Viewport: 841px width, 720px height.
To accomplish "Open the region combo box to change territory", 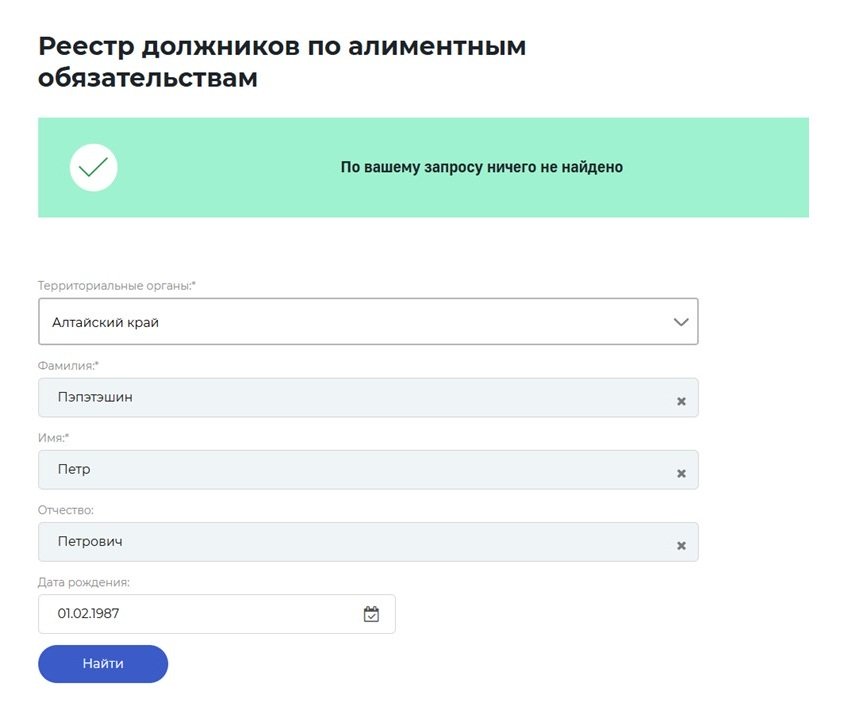I will 368,321.
